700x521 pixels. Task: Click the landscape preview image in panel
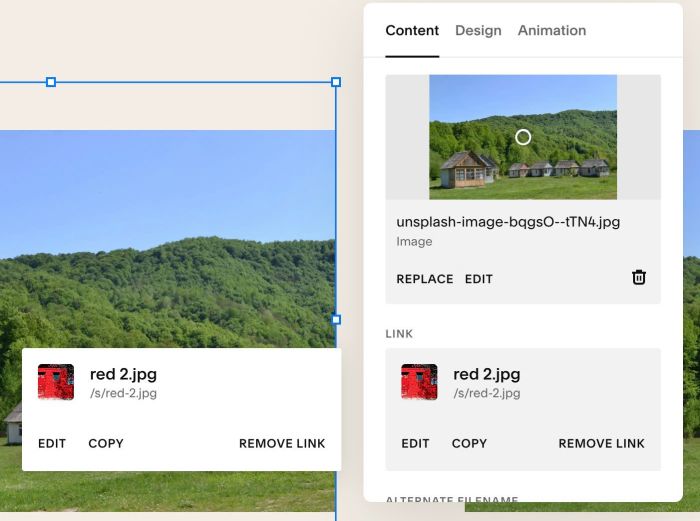(x=523, y=137)
